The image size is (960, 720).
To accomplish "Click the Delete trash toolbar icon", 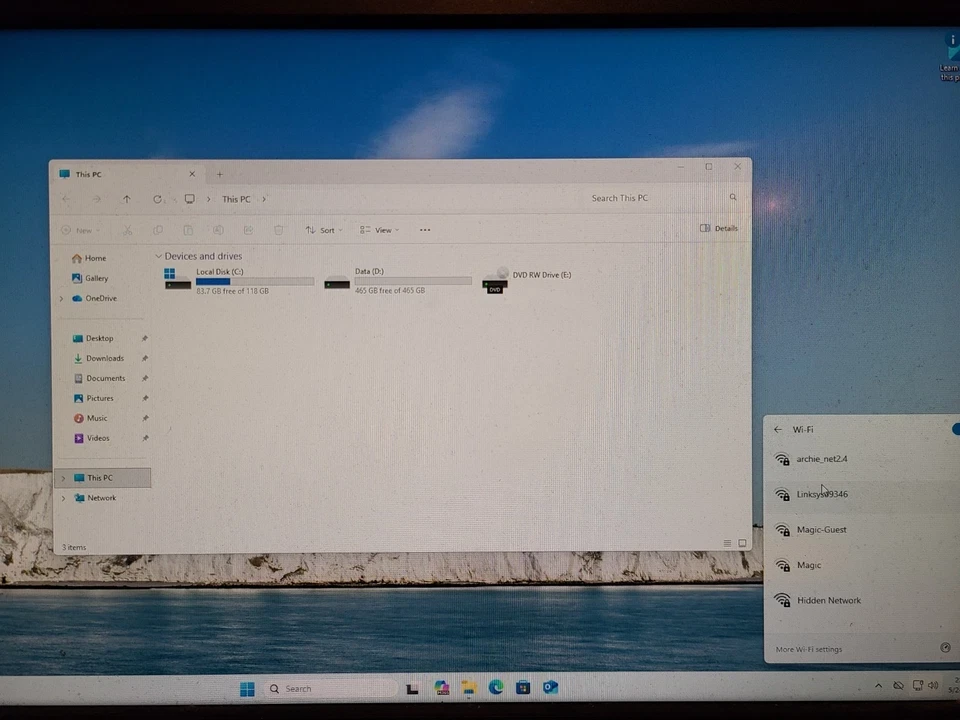I will (x=279, y=230).
